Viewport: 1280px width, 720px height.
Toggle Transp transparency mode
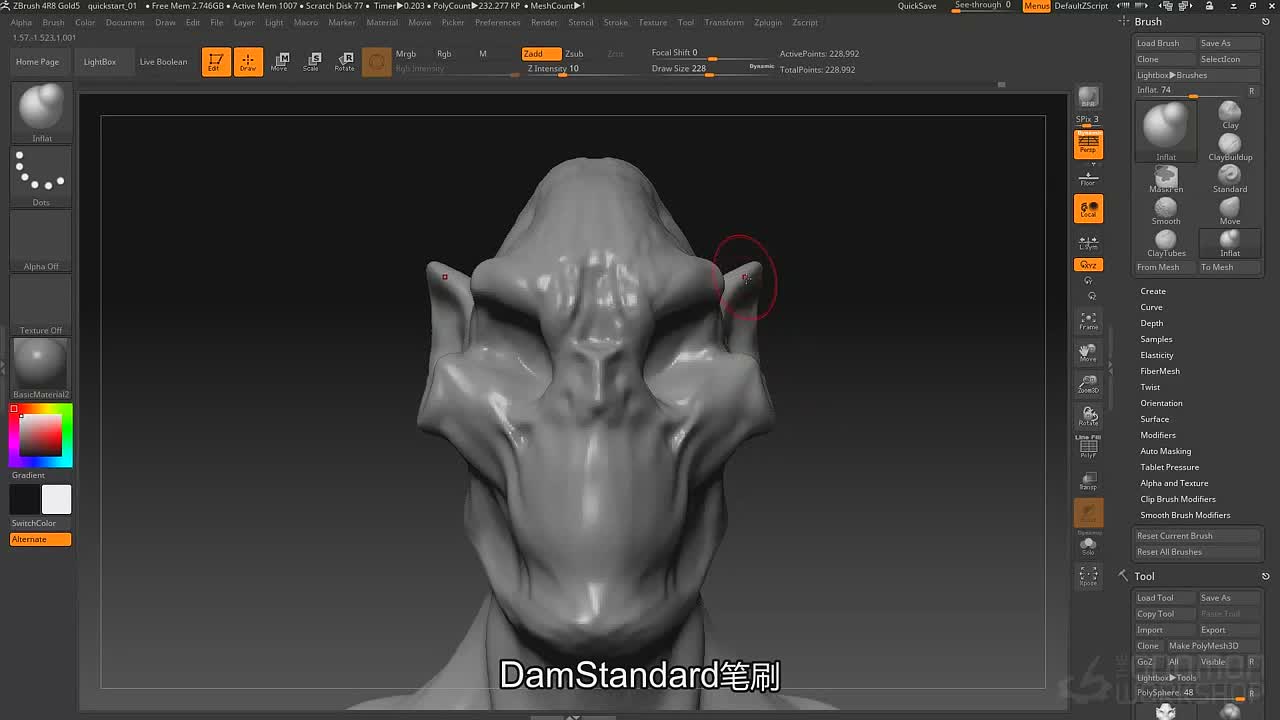pos(1088,481)
